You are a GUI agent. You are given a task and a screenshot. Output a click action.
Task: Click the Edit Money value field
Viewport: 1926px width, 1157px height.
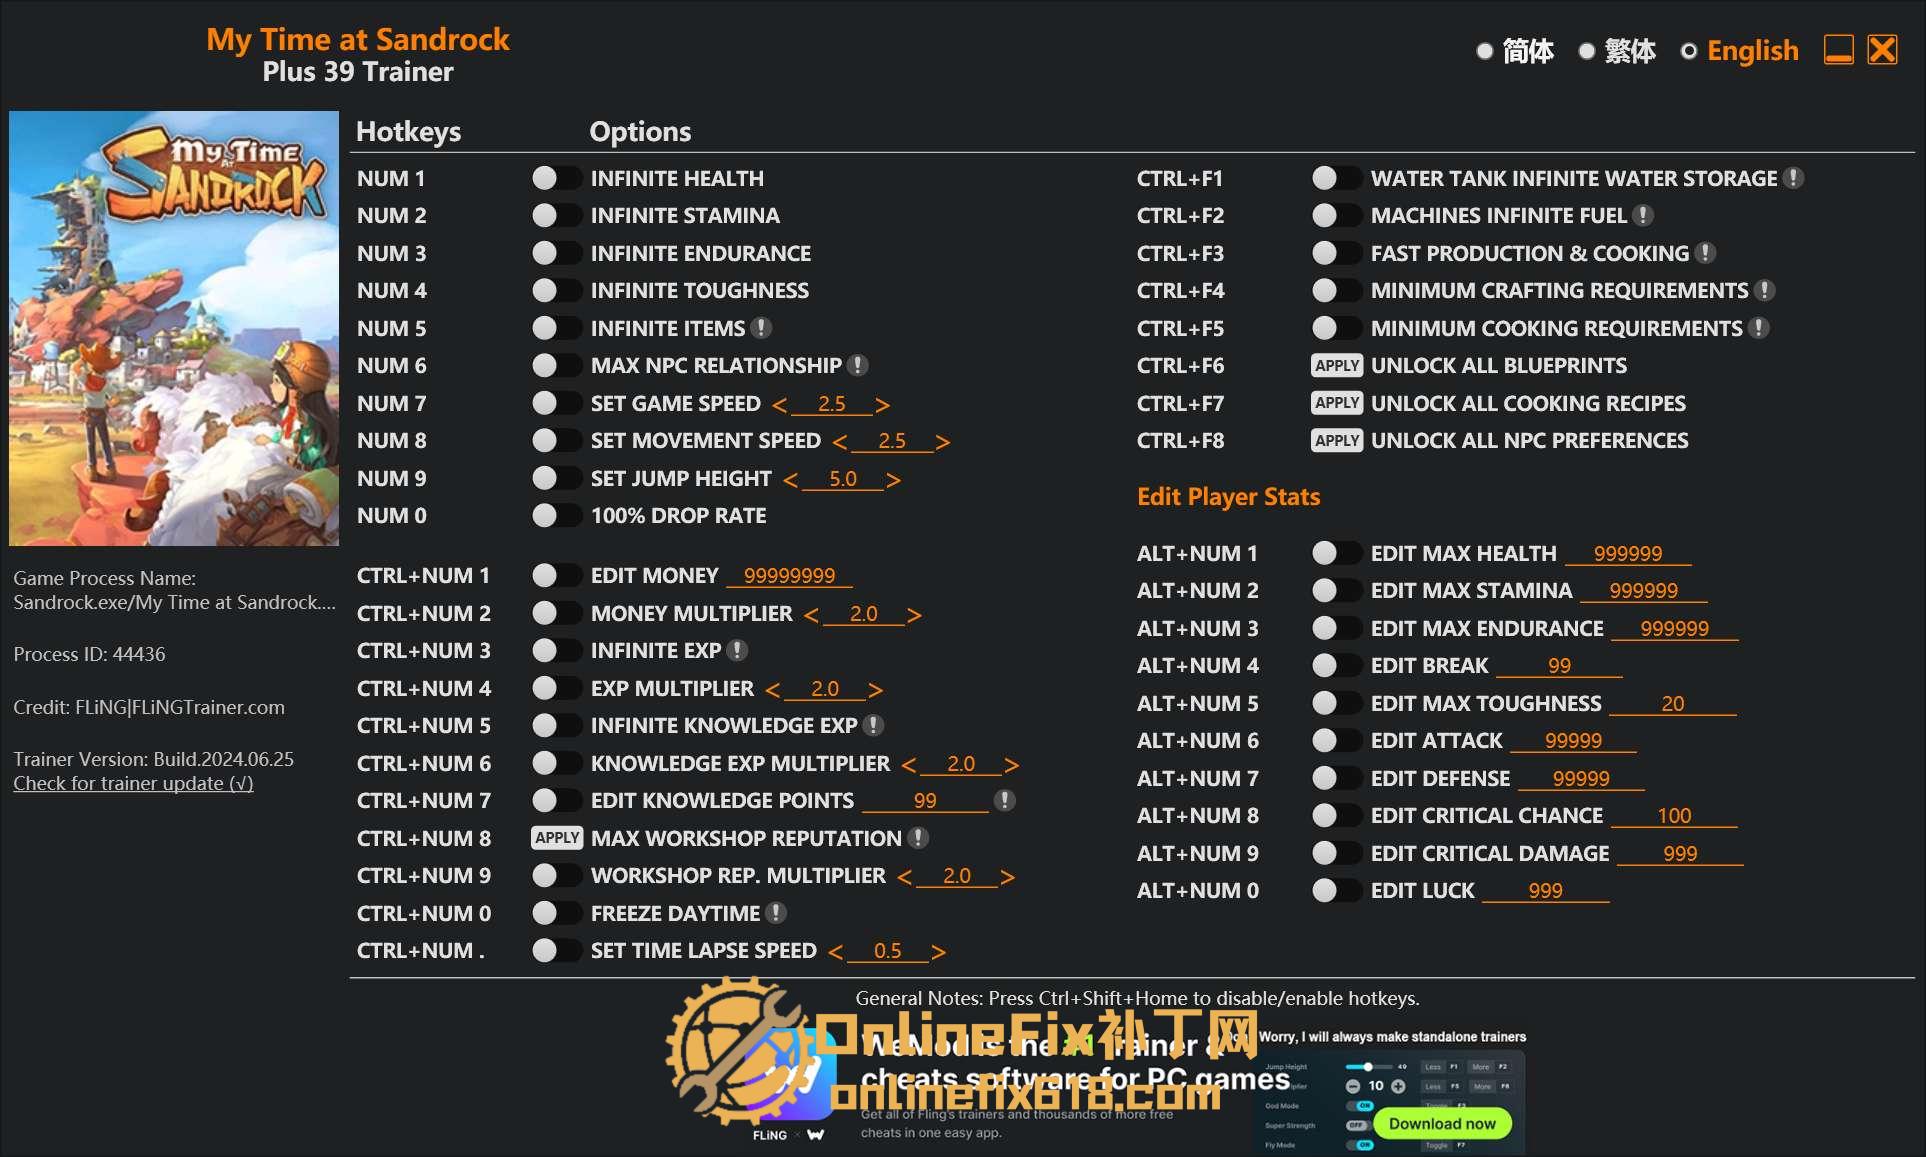(789, 576)
